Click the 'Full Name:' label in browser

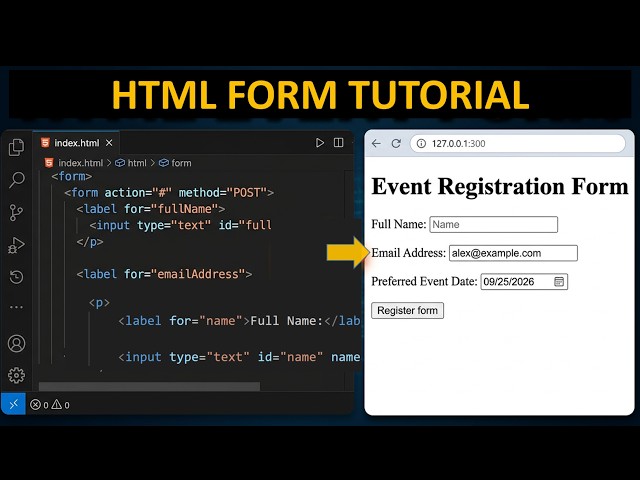coord(398,224)
